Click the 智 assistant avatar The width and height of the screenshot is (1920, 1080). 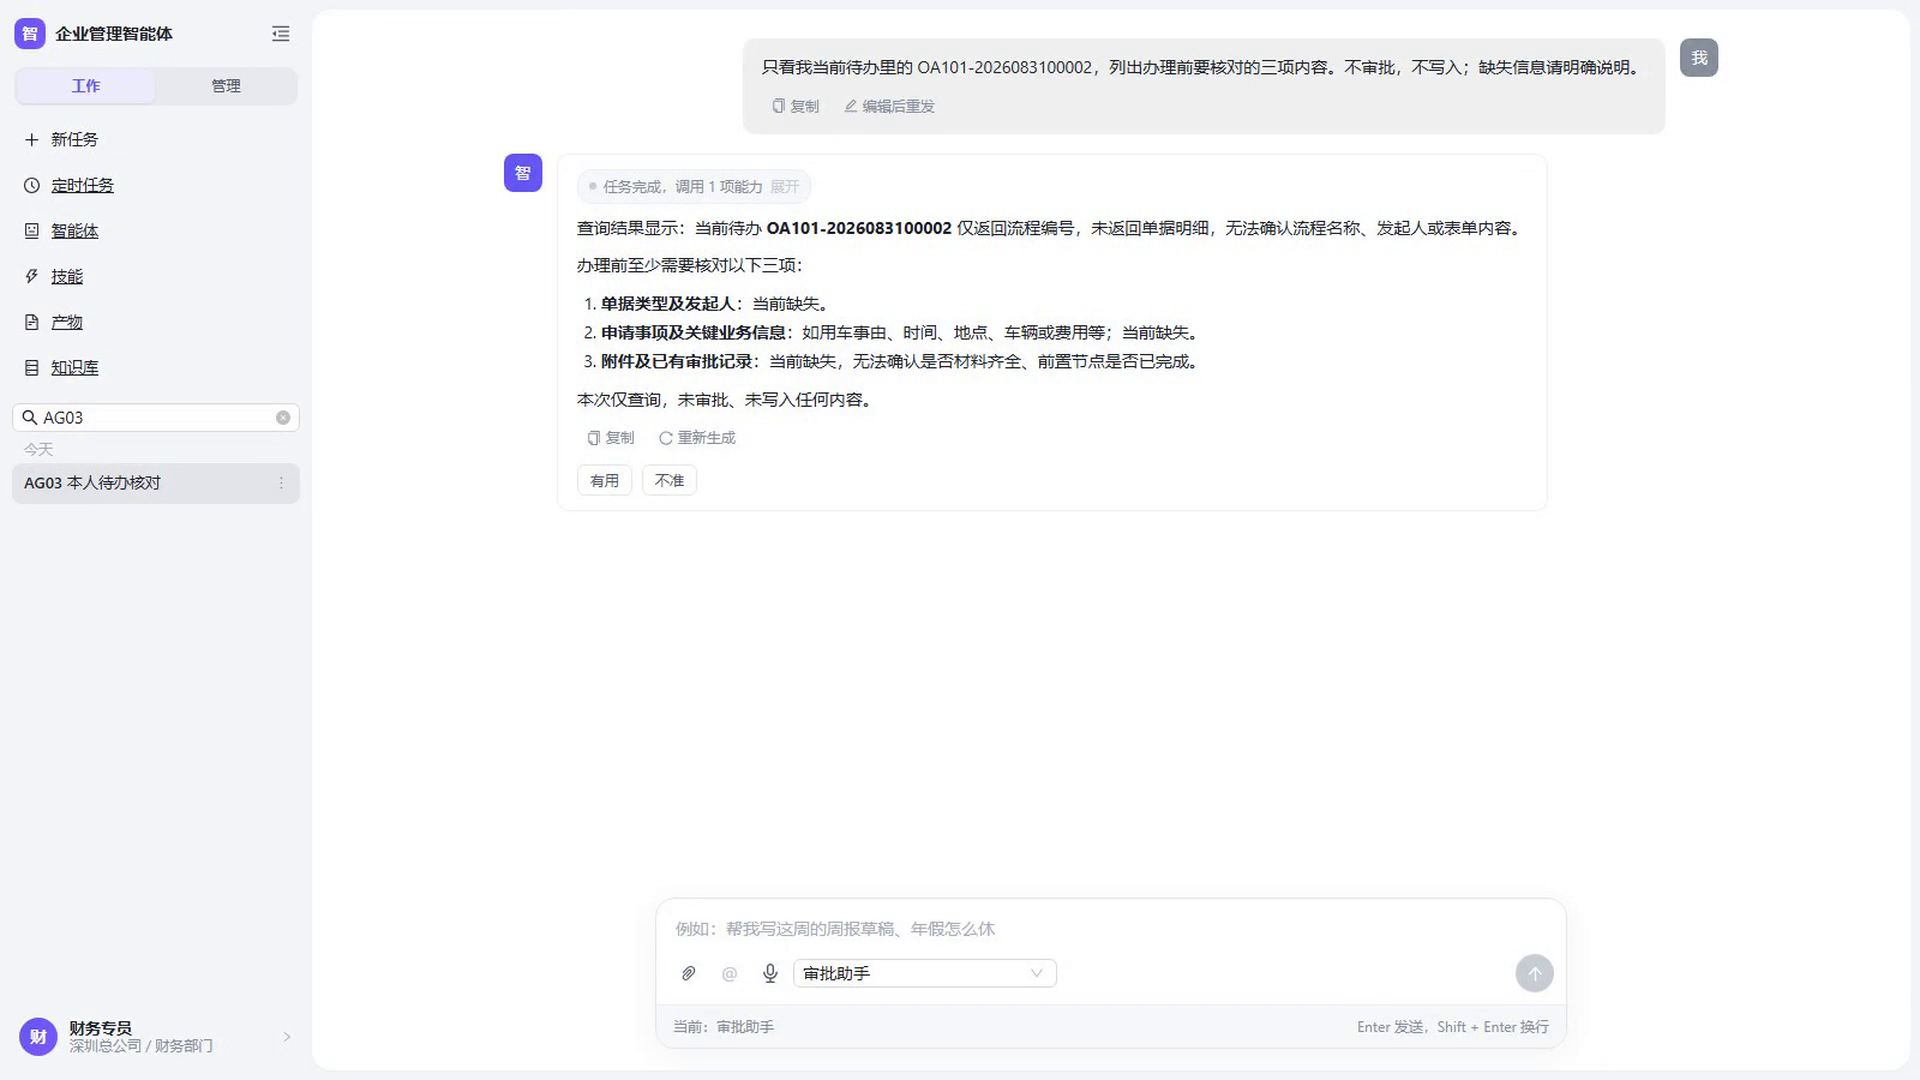click(523, 173)
